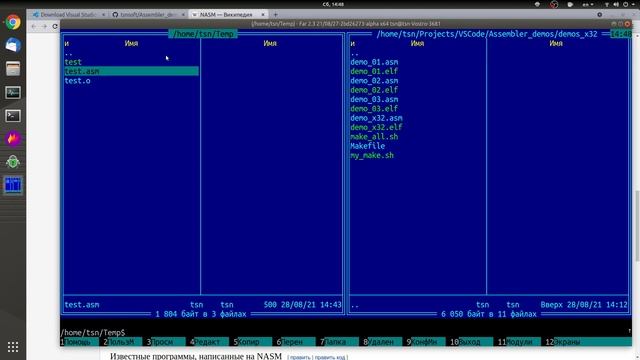The image size is (640, 360).
Task: Click F2 ПользМ key bar button
Action: click(122, 342)
